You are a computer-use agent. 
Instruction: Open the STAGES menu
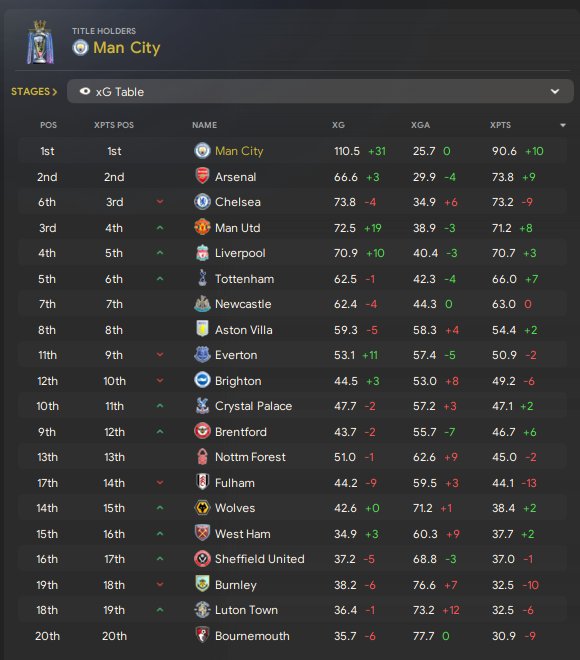point(34,91)
